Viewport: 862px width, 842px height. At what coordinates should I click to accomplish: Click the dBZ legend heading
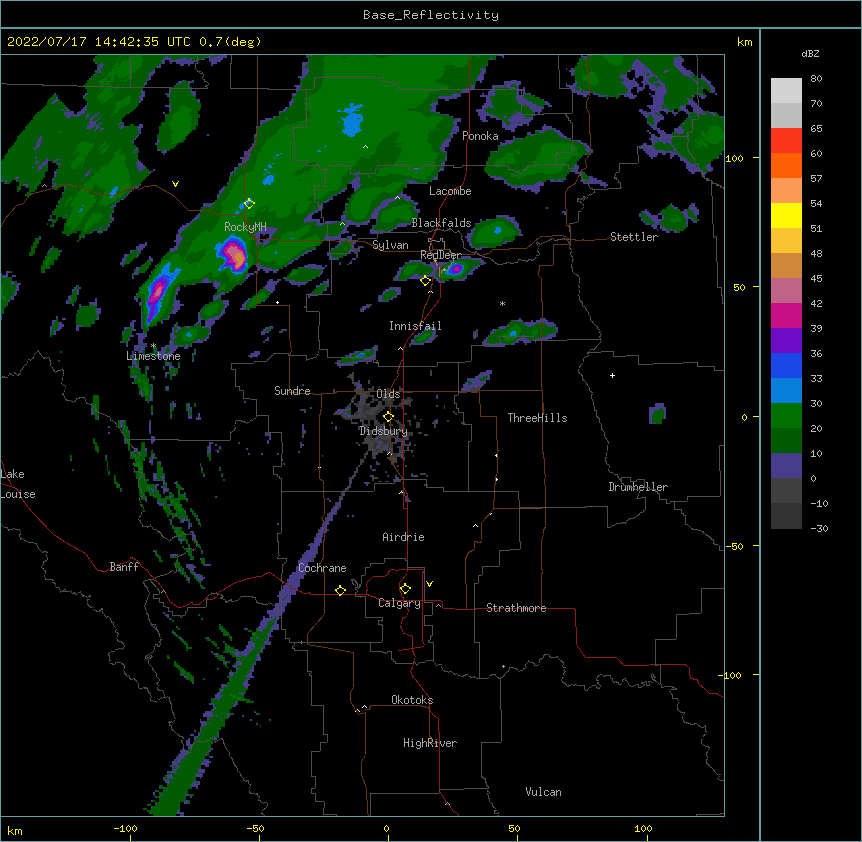pyautogui.click(x=810, y=53)
